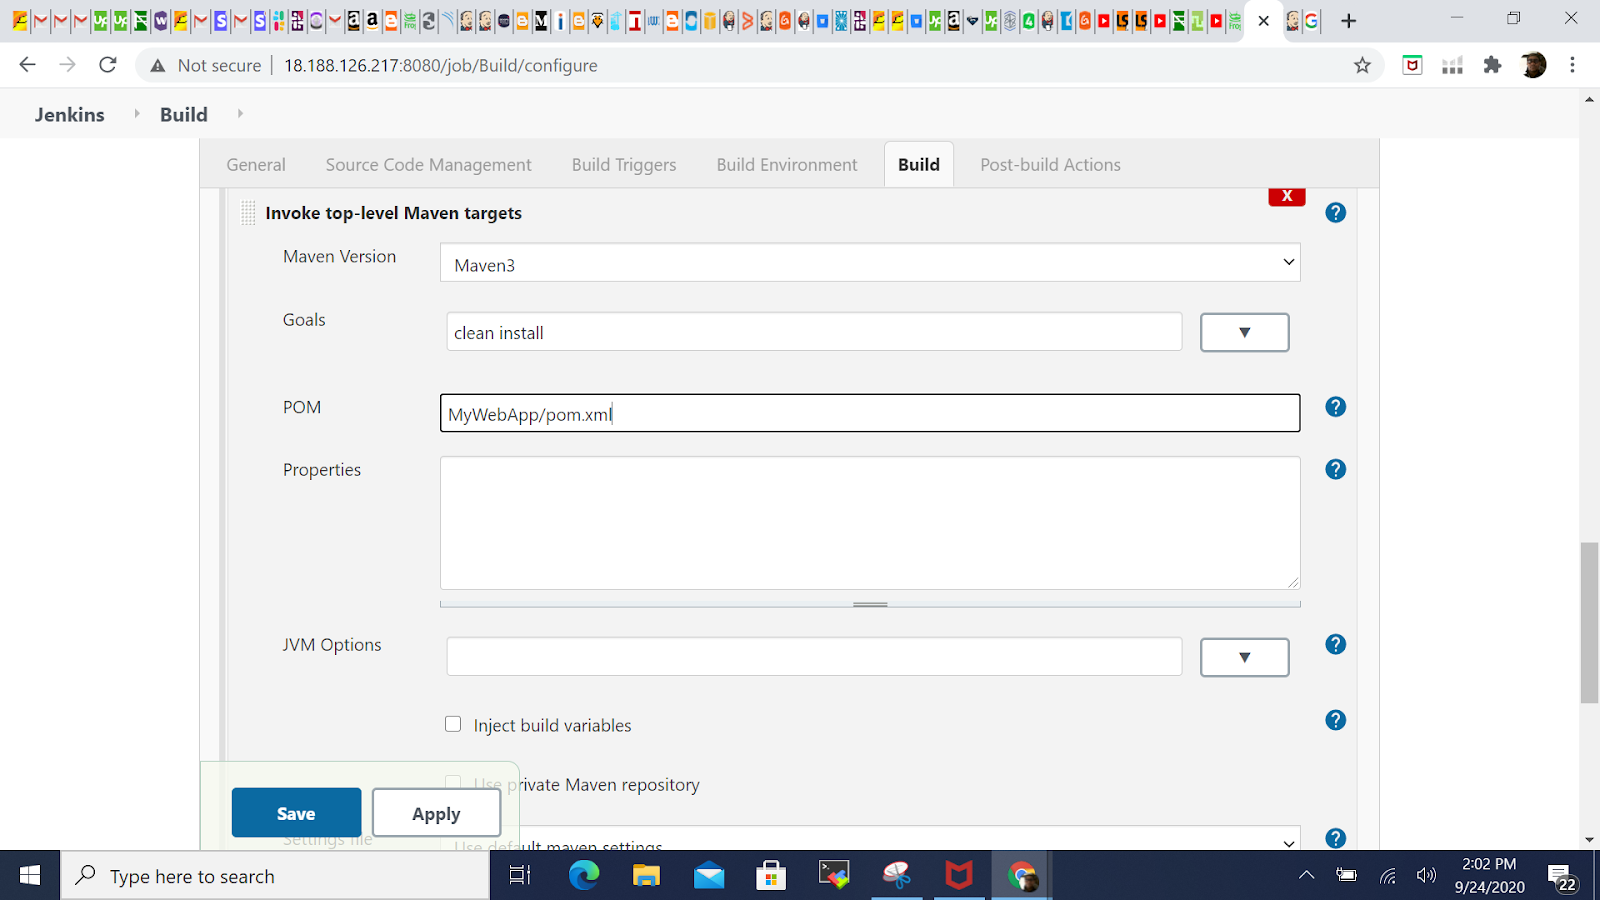Go back to the previous page

[x=27, y=65]
